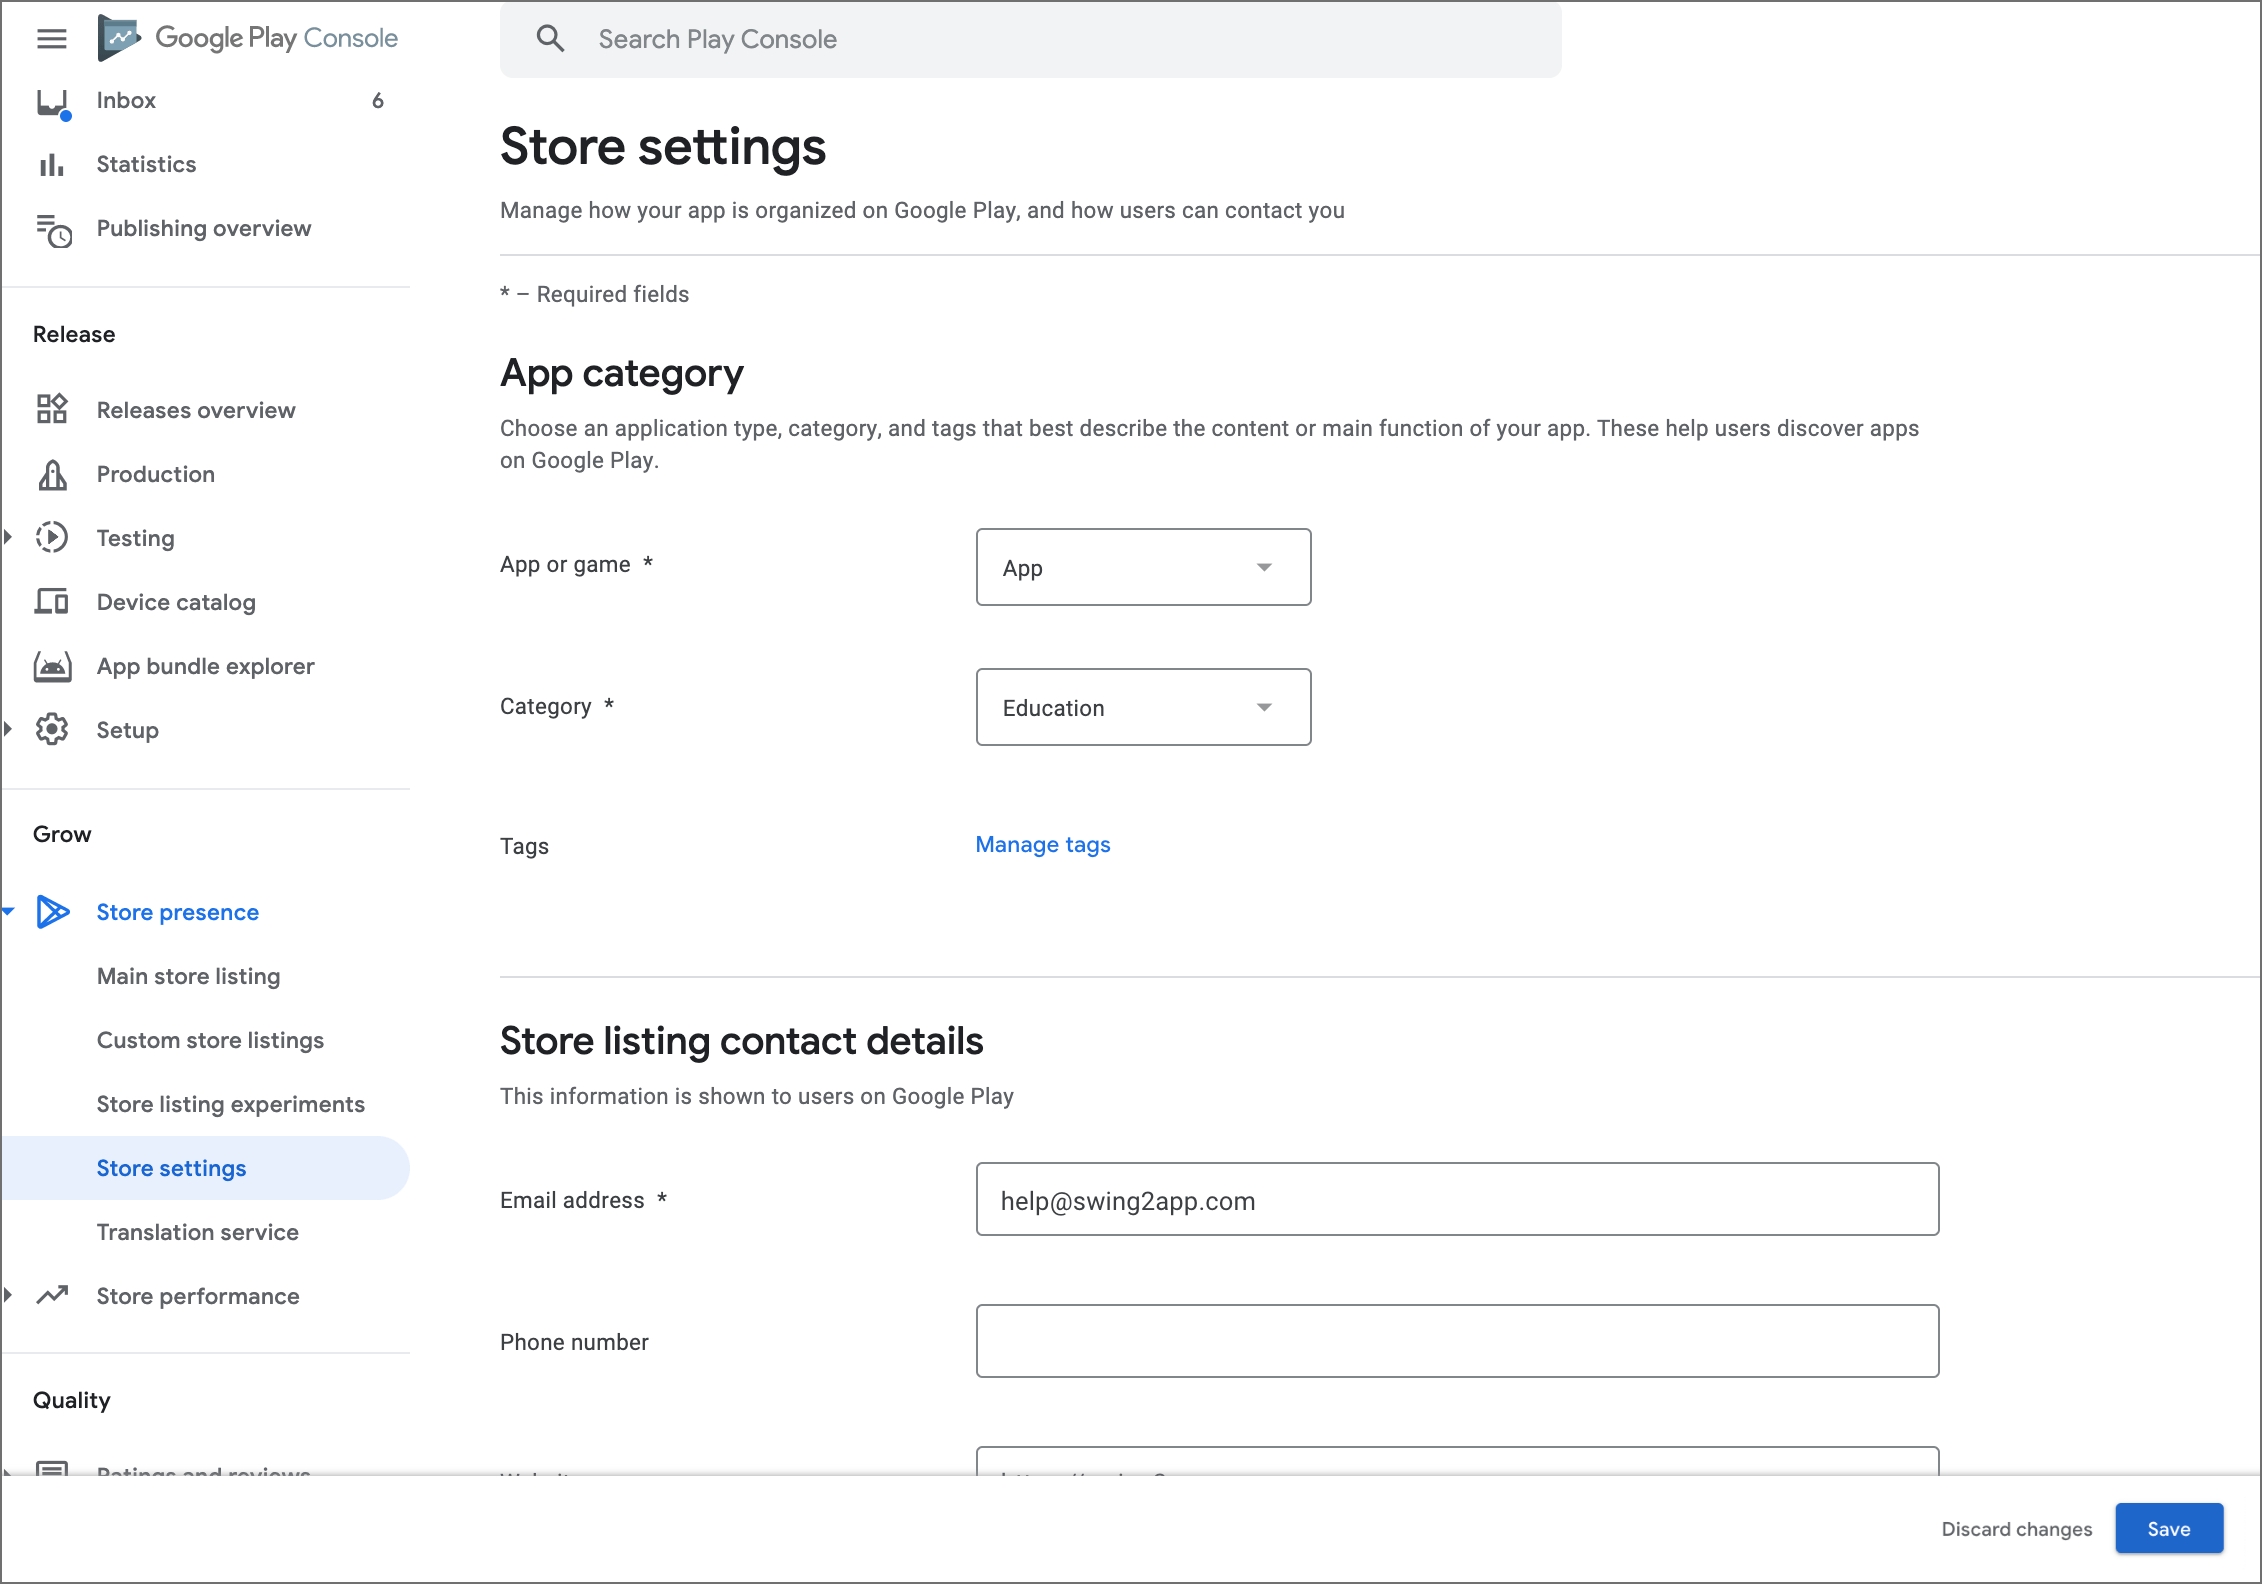Click the Email address input field
Image resolution: width=2262 pixels, height=1584 pixels.
pos(1457,1200)
